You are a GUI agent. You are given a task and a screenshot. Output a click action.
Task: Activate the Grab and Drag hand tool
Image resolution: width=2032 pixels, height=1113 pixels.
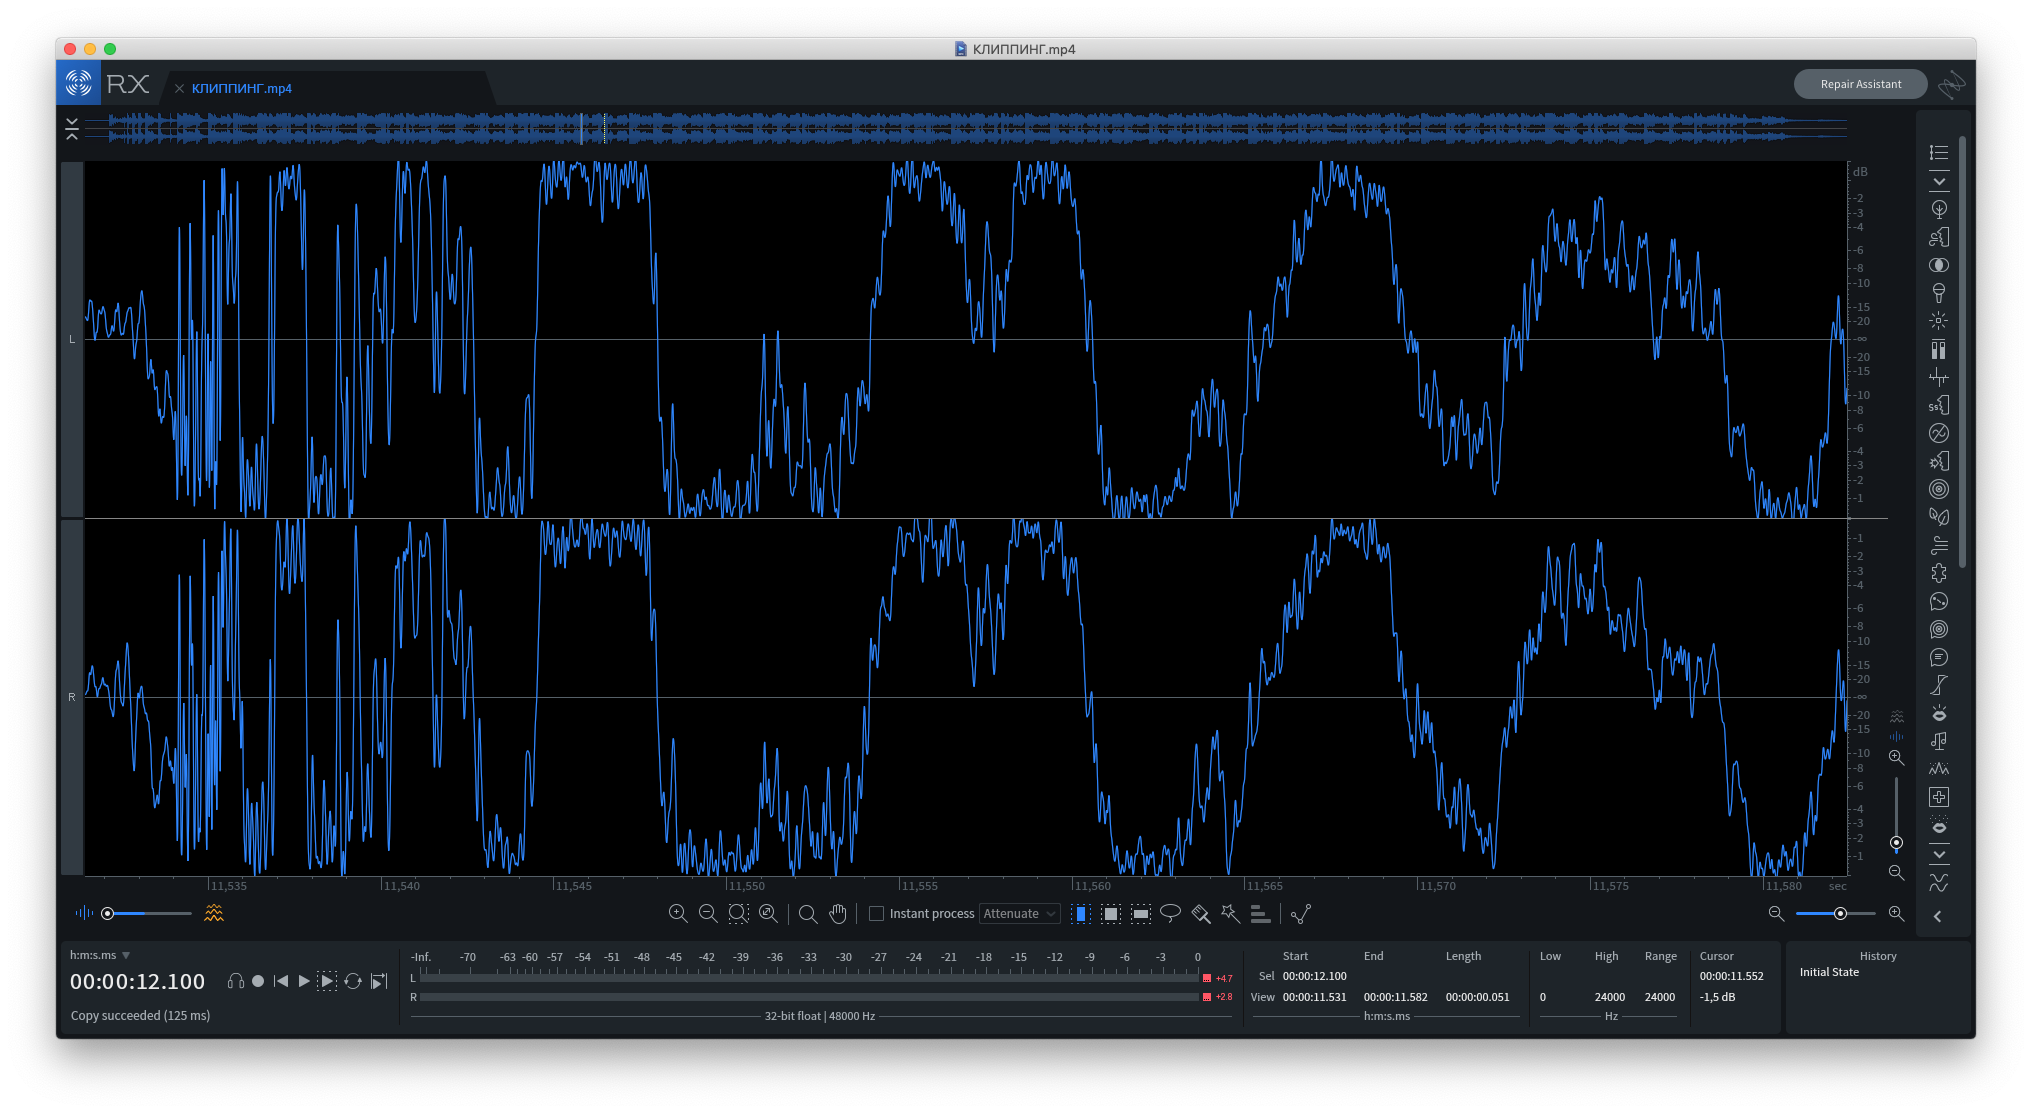point(838,913)
